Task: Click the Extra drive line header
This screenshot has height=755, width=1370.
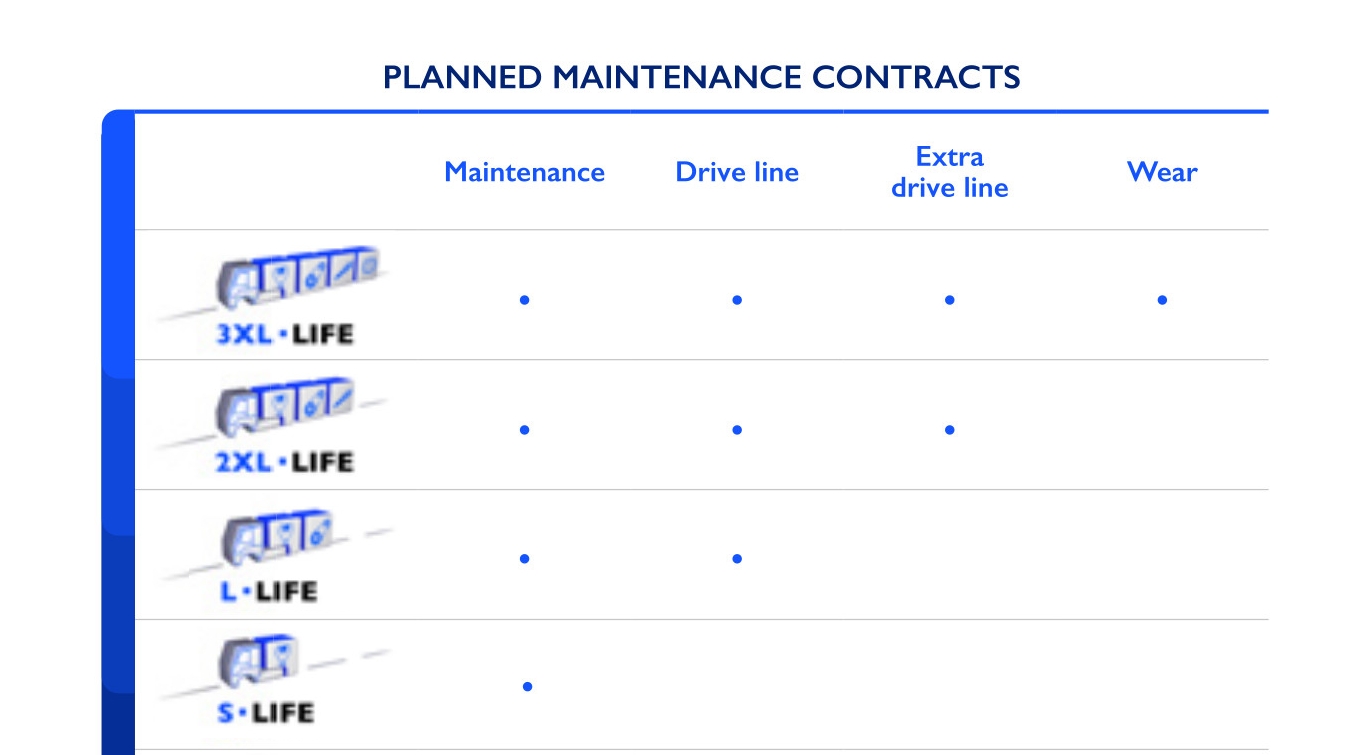Action: click(x=949, y=172)
